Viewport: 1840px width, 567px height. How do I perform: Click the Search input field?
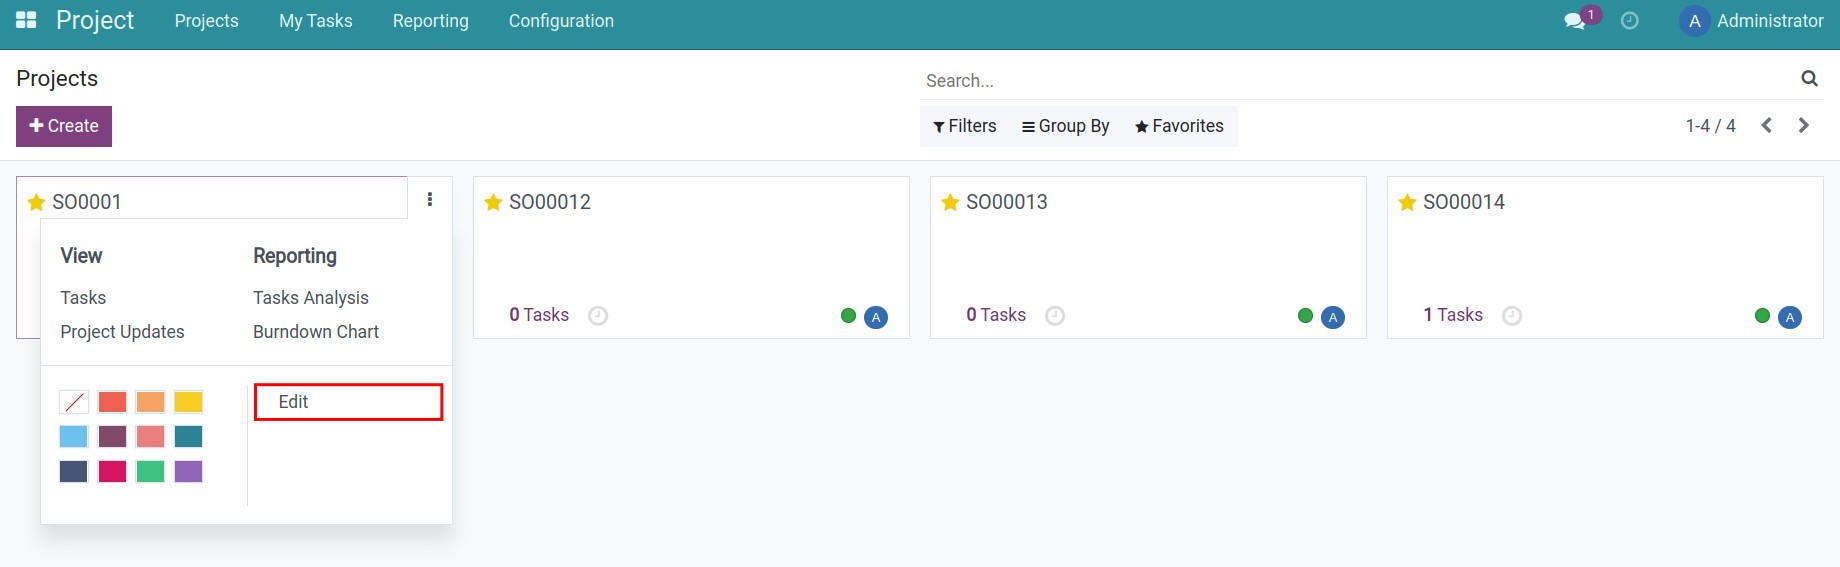tap(1358, 81)
